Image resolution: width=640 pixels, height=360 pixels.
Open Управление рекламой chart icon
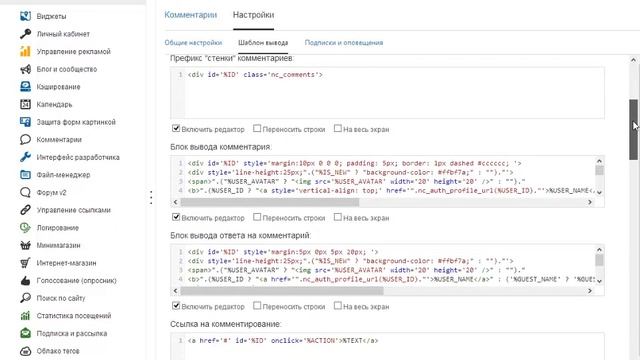click(25, 51)
